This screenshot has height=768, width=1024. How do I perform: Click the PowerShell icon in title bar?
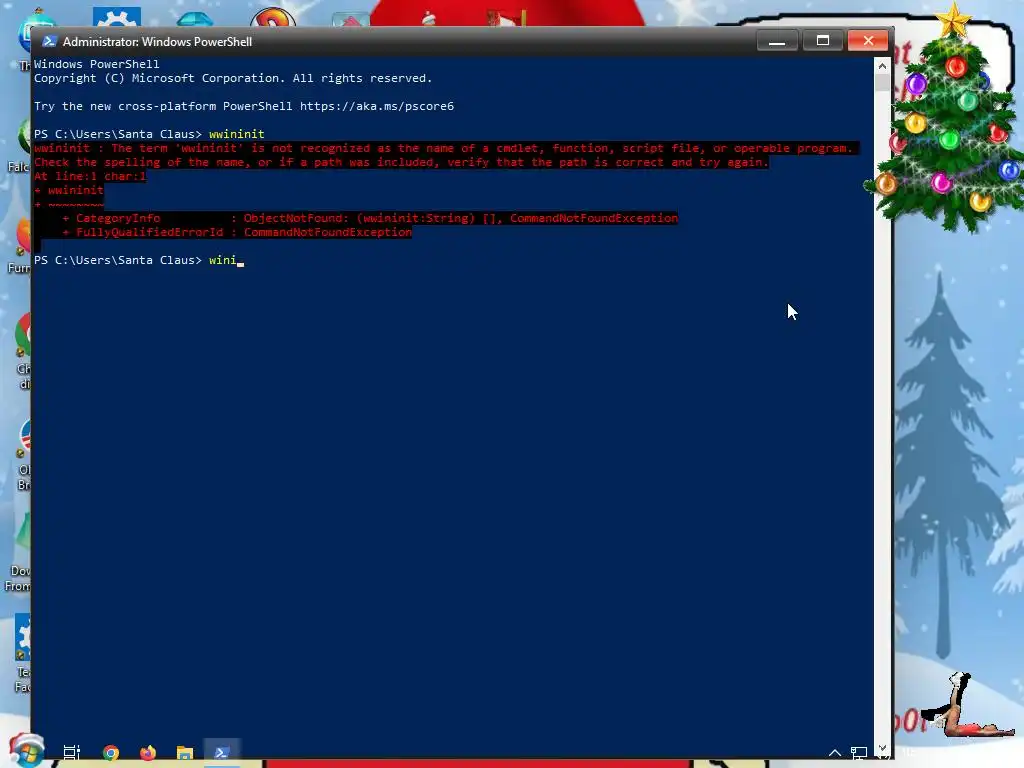49,42
